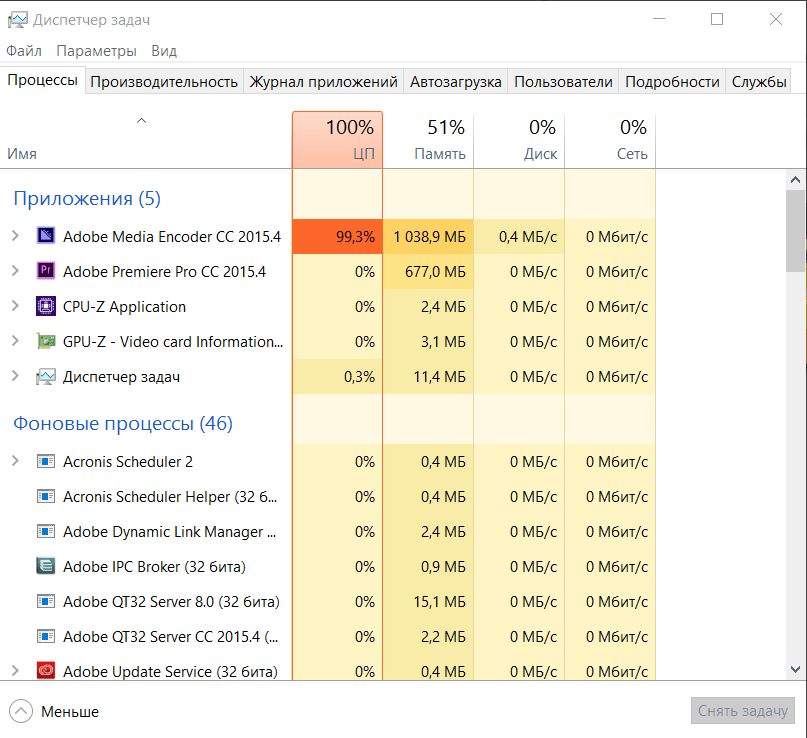Select the Приложения (5) group heading
Screen dimensions: 807x738
87,199
